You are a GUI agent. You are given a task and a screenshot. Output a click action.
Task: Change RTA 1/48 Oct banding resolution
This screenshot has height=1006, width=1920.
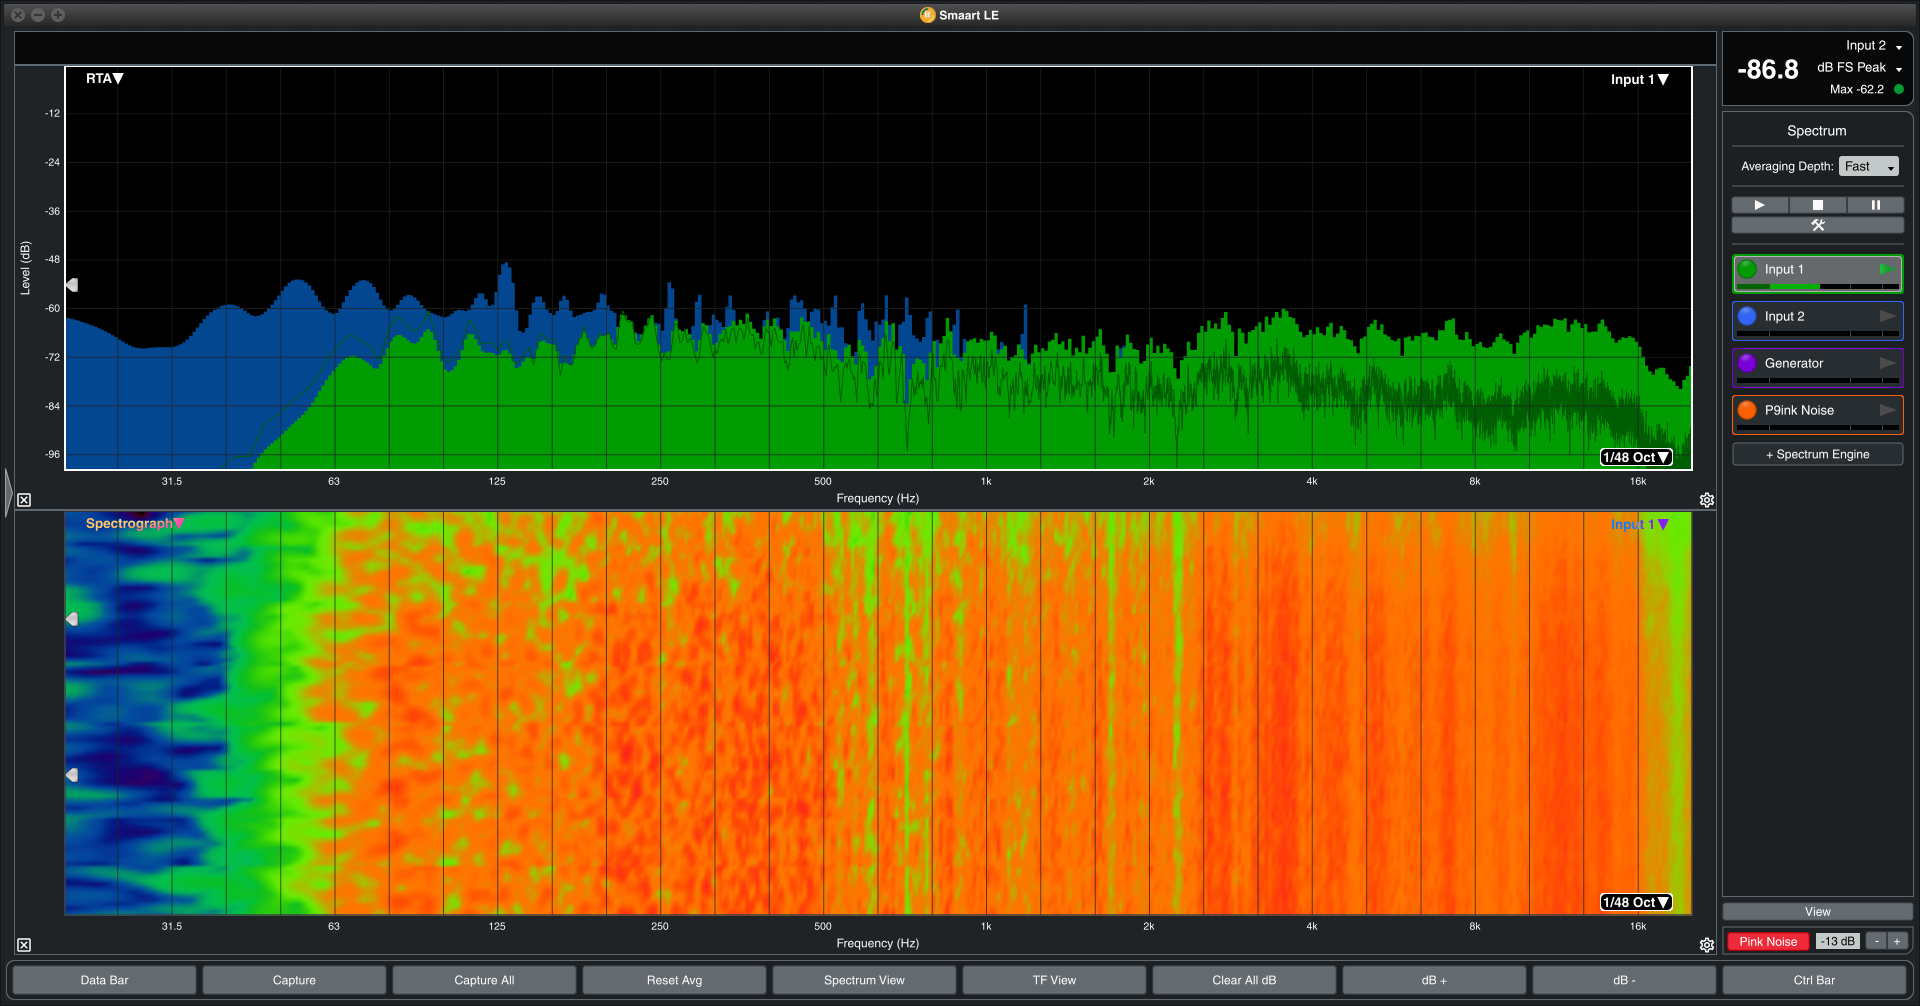tap(1636, 457)
